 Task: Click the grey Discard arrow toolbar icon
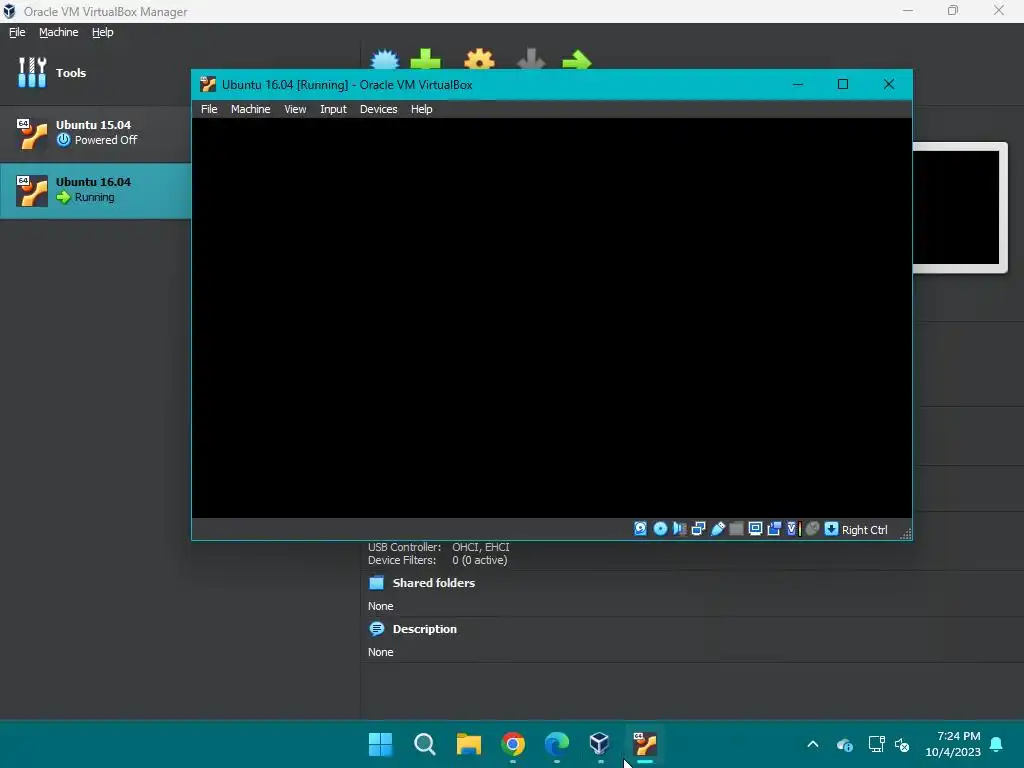click(531, 59)
